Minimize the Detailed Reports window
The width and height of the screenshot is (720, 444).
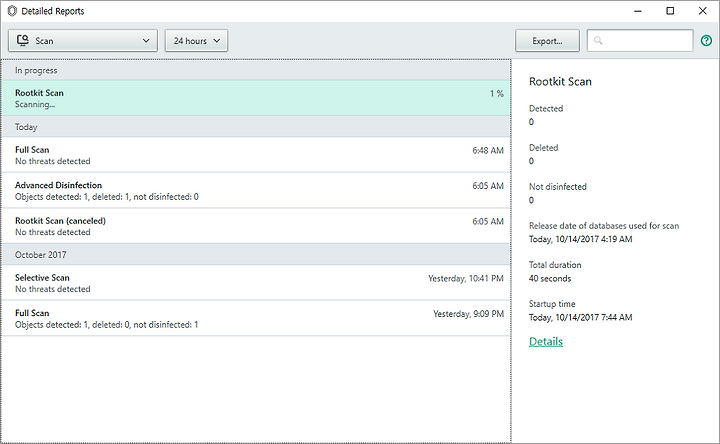[x=638, y=11]
